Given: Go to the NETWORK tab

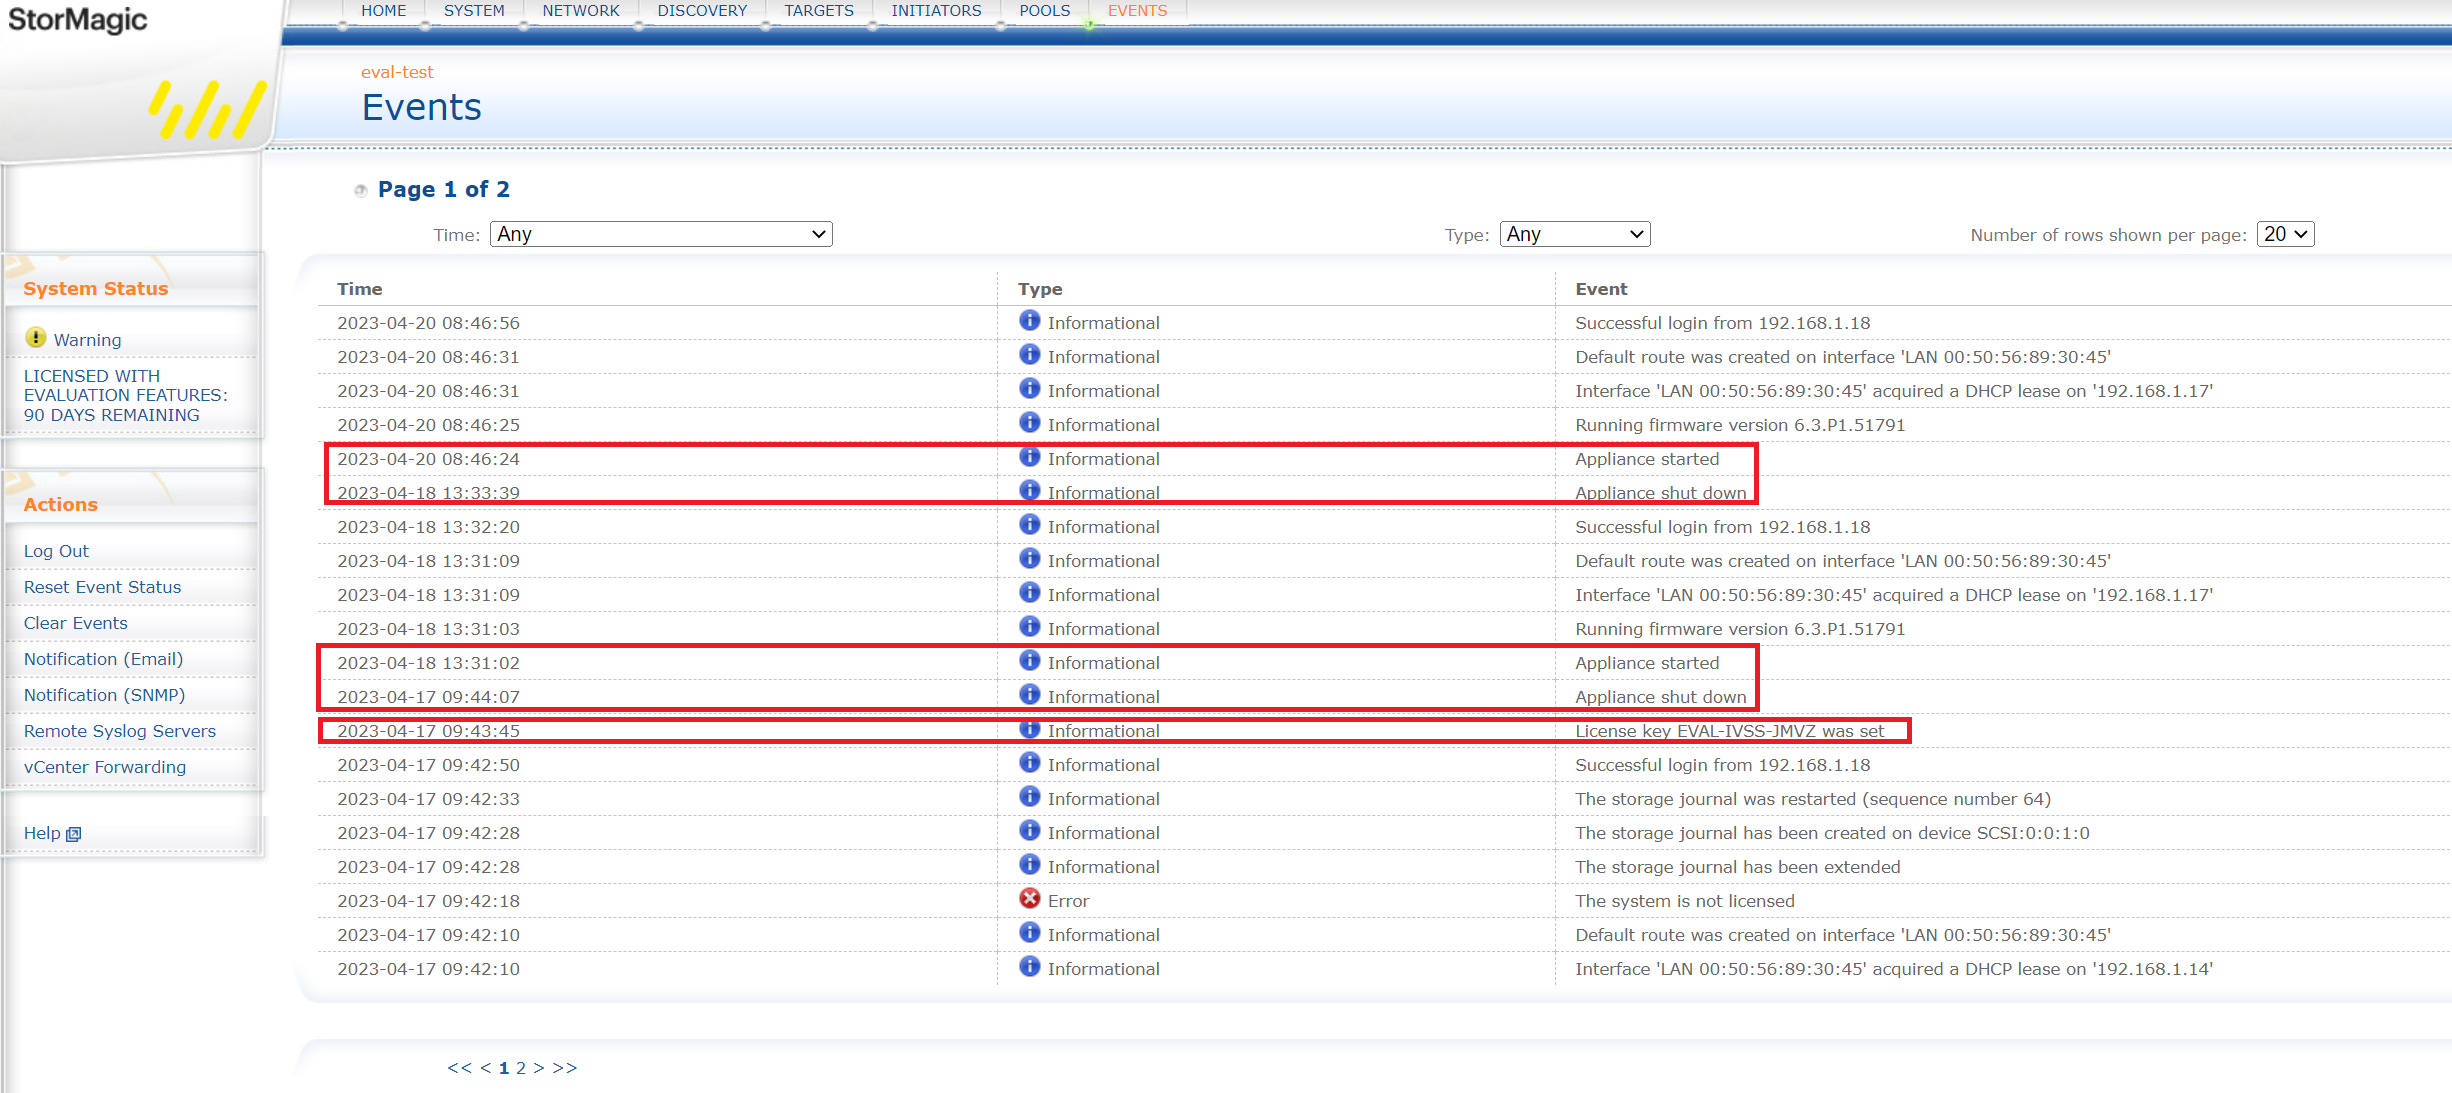Looking at the screenshot, I should coord(581,11).
